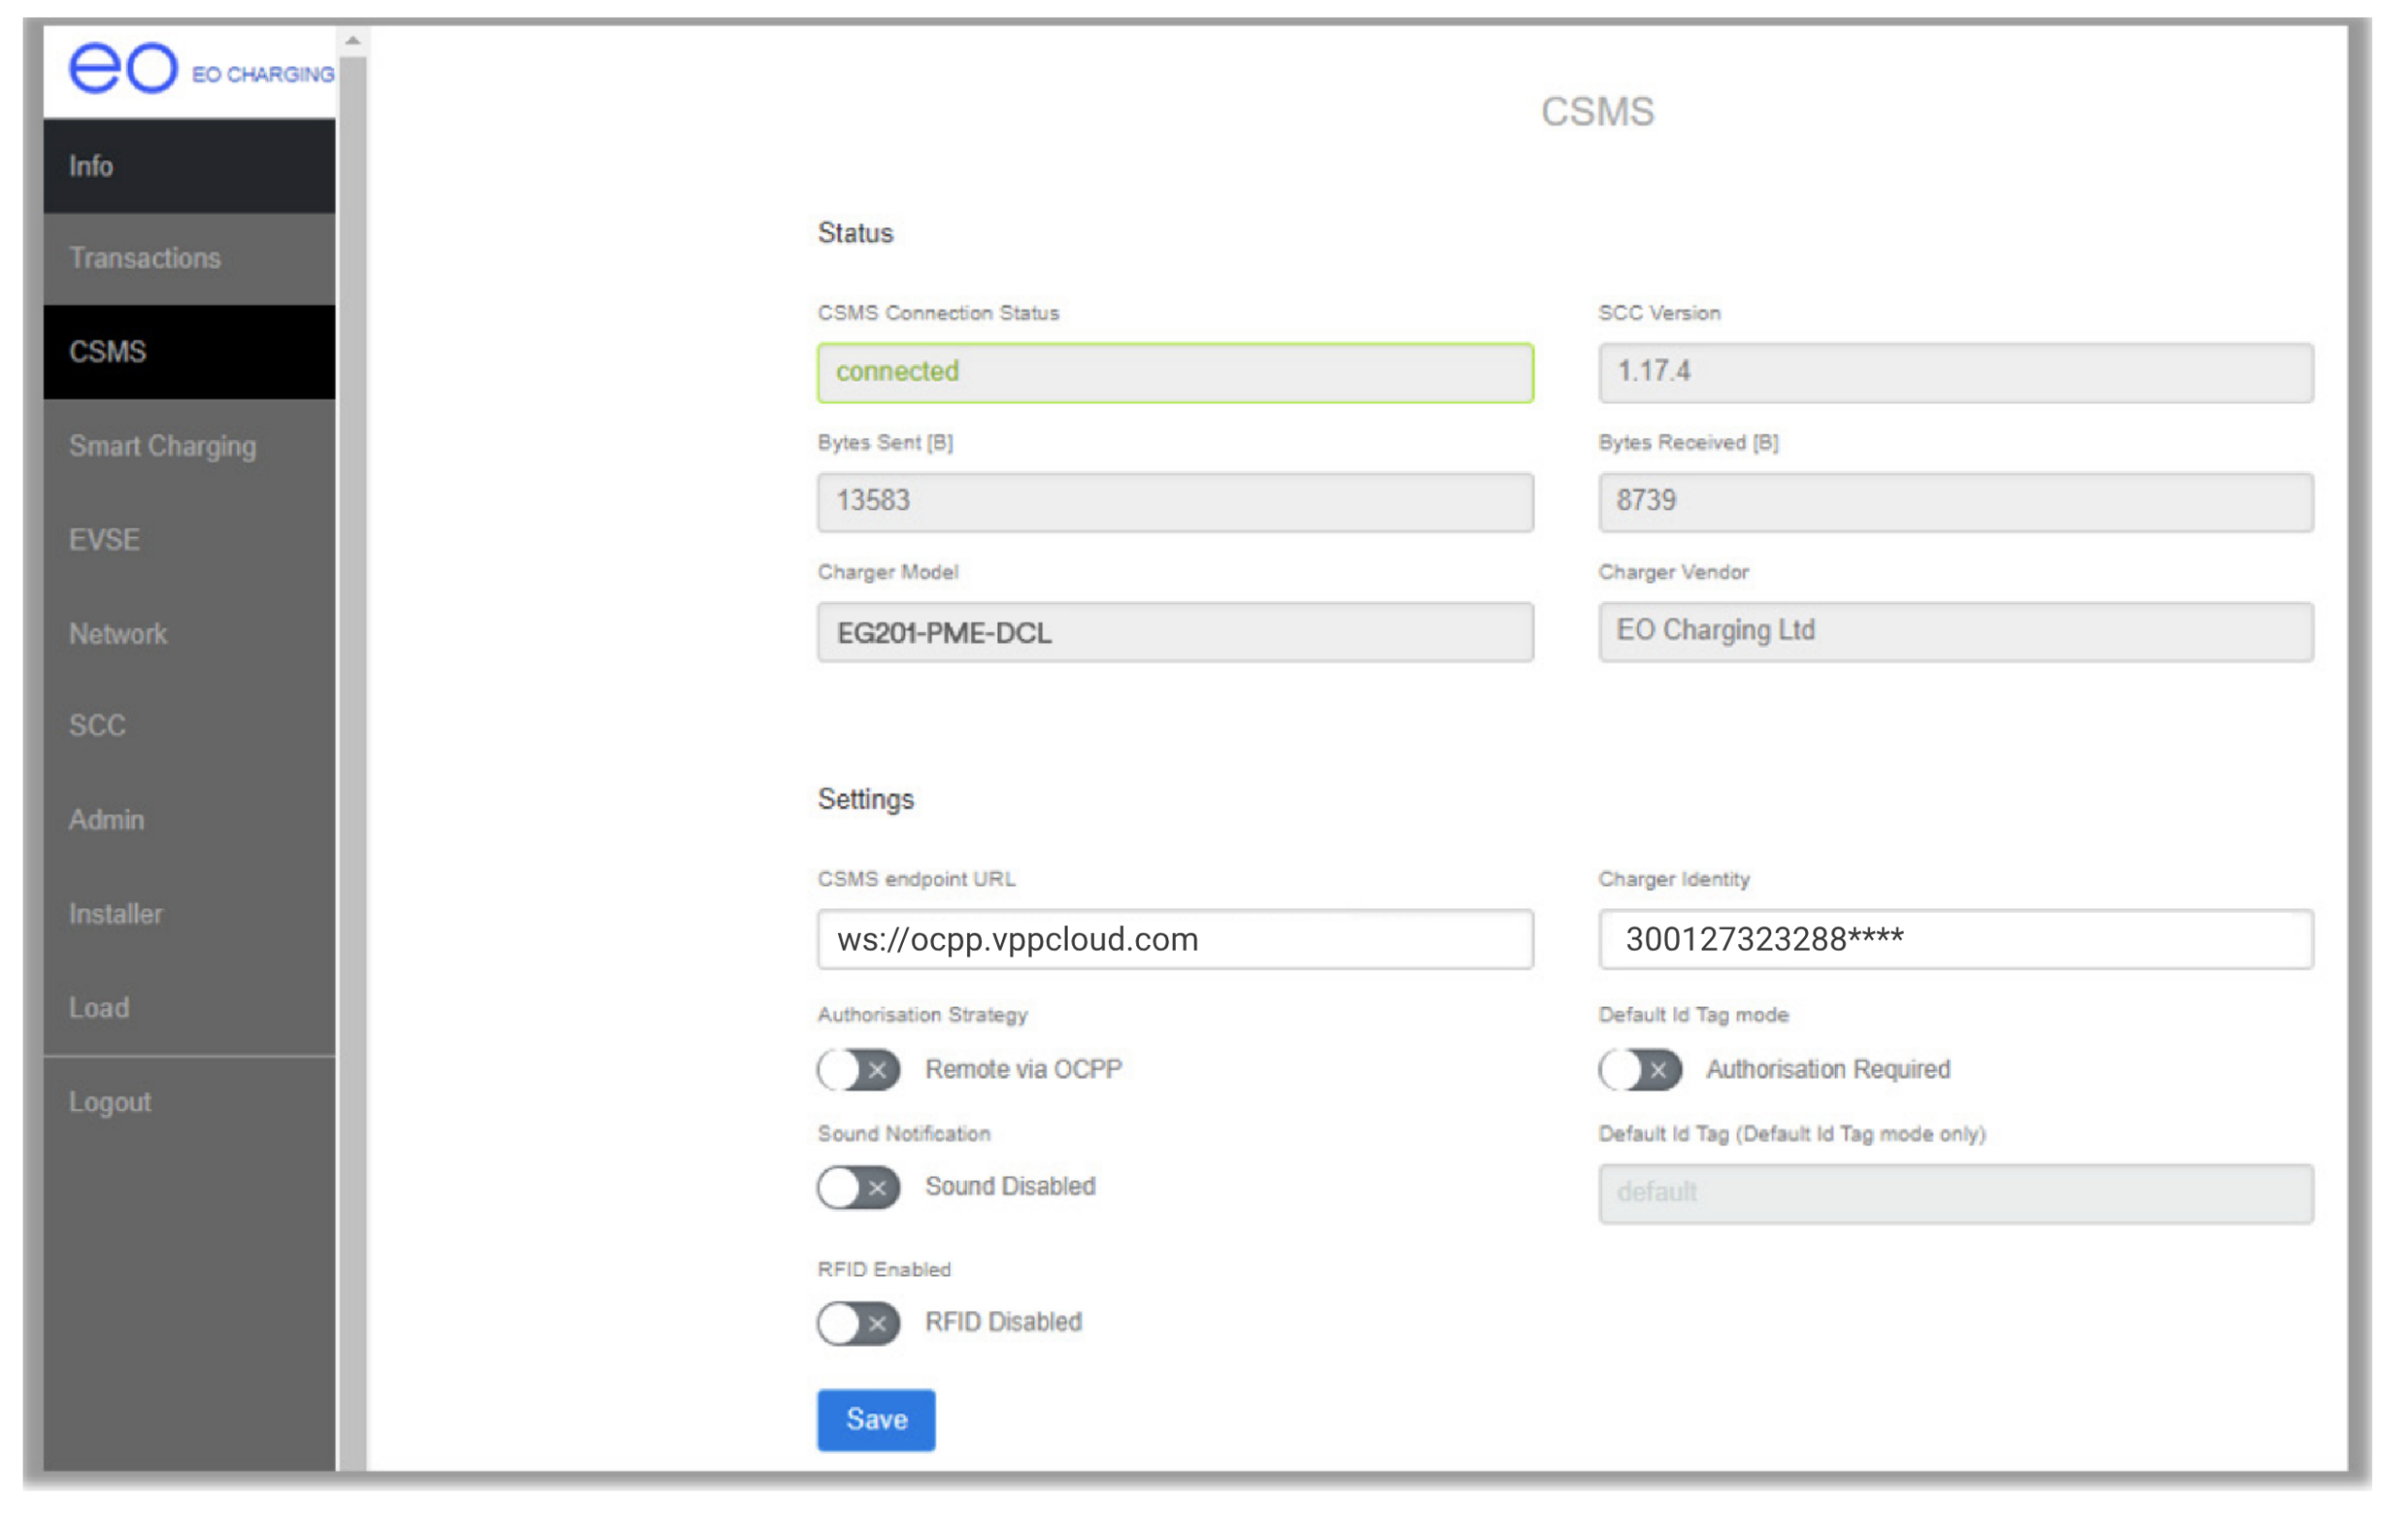Click the CSMS endpoint URL field
Viewport: 2408px width, 1513px height.
(x=1174, y=940)
